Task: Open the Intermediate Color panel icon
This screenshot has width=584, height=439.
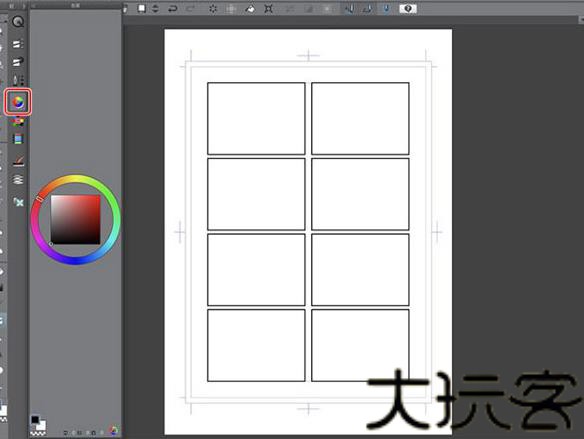Action: point(18,139)
